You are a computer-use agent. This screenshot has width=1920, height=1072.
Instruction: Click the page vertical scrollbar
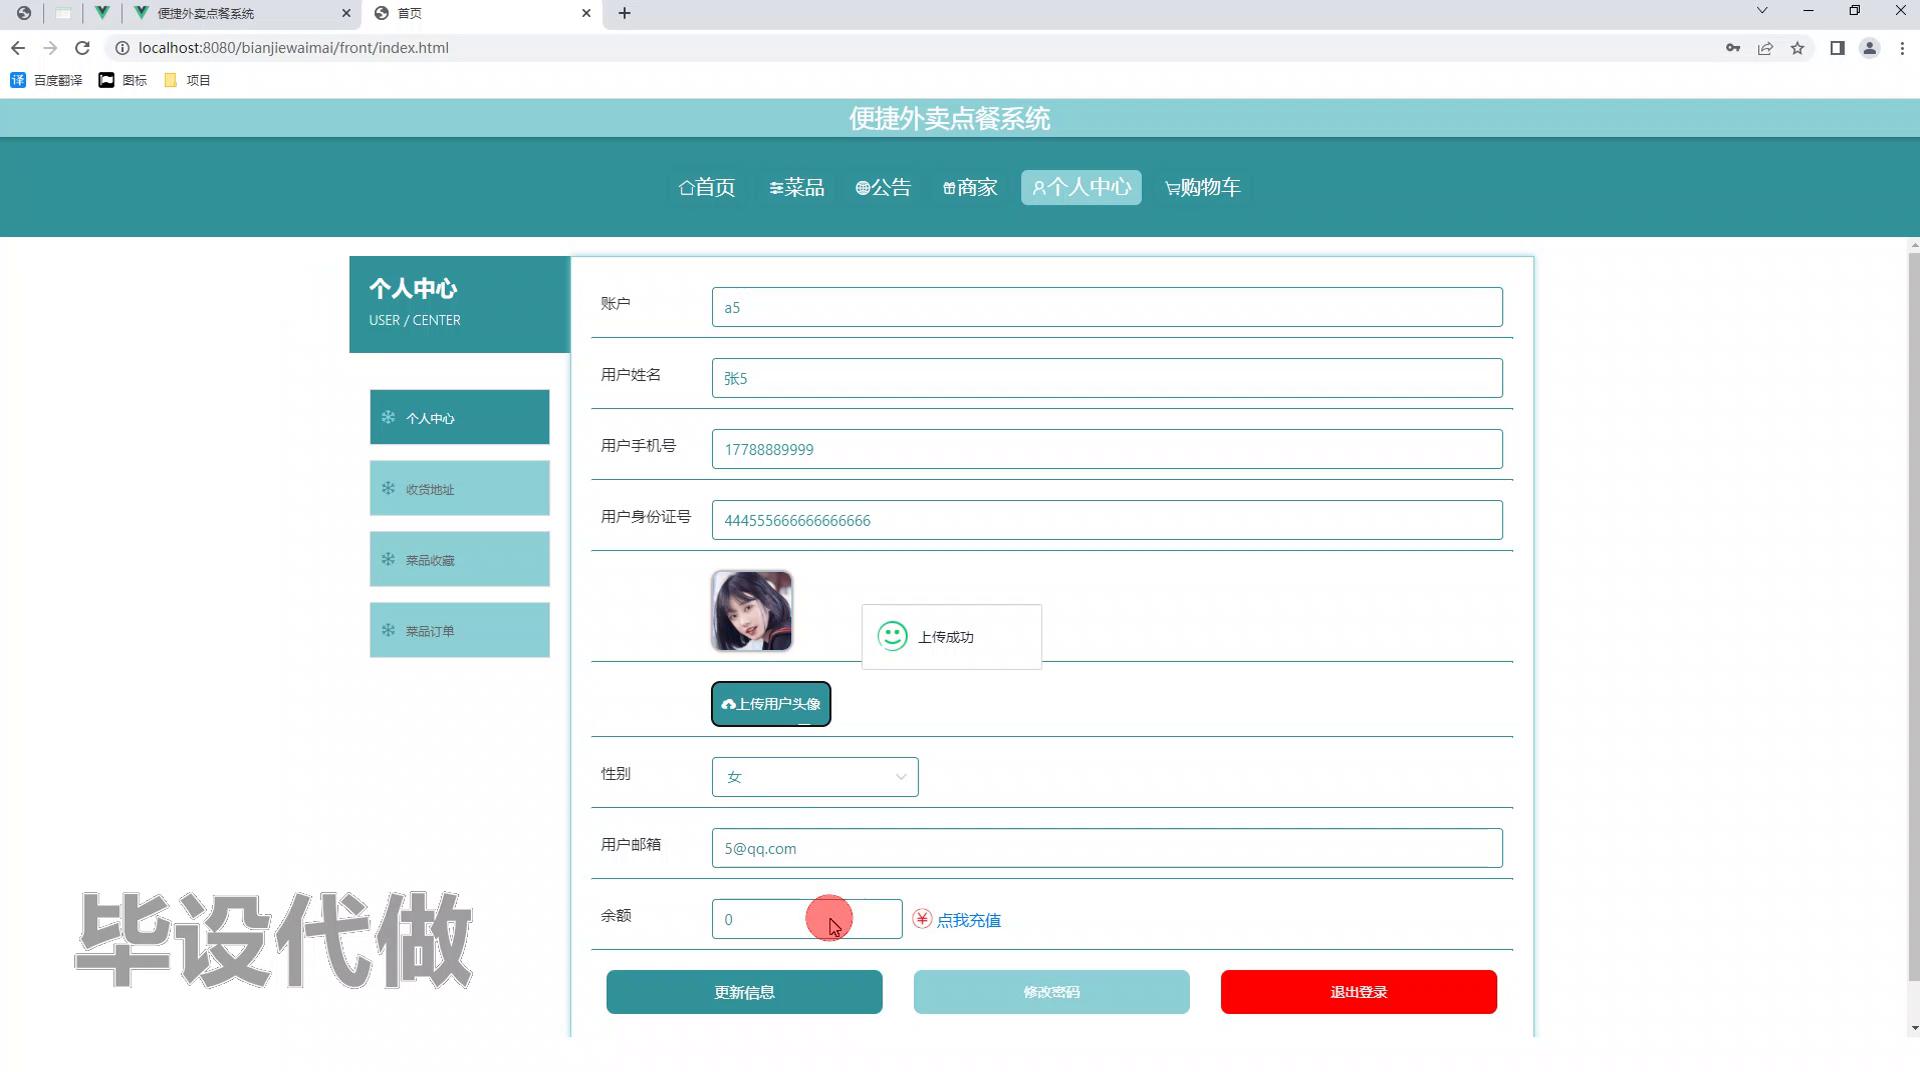click(1914, 615)
